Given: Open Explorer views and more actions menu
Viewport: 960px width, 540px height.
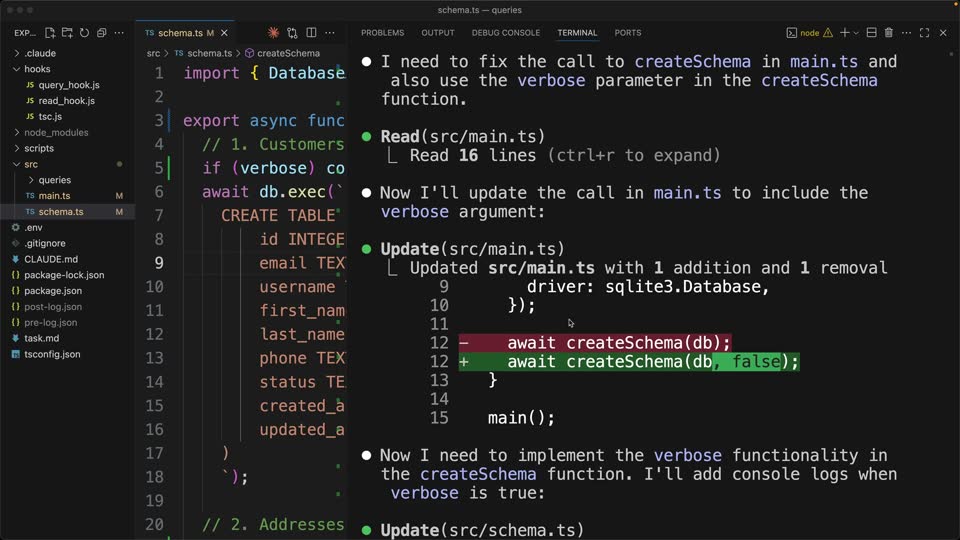Looking at the screenshot, I should click(x=119, y=32).
